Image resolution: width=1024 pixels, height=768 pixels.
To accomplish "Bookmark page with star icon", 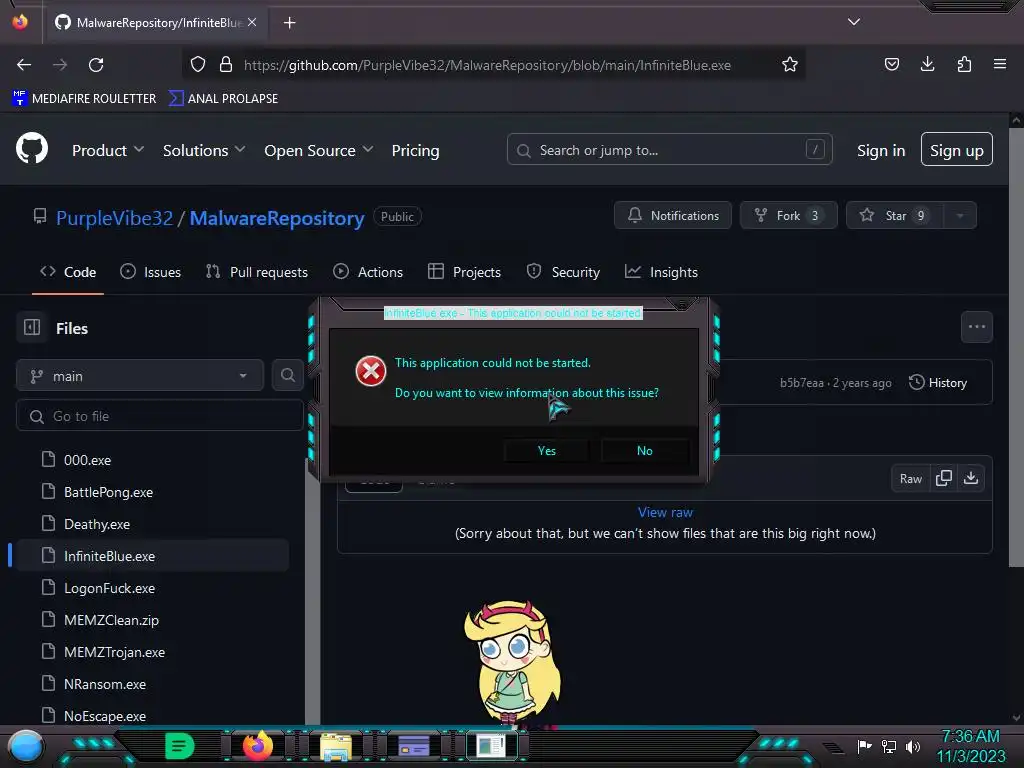I will (790, 65).
